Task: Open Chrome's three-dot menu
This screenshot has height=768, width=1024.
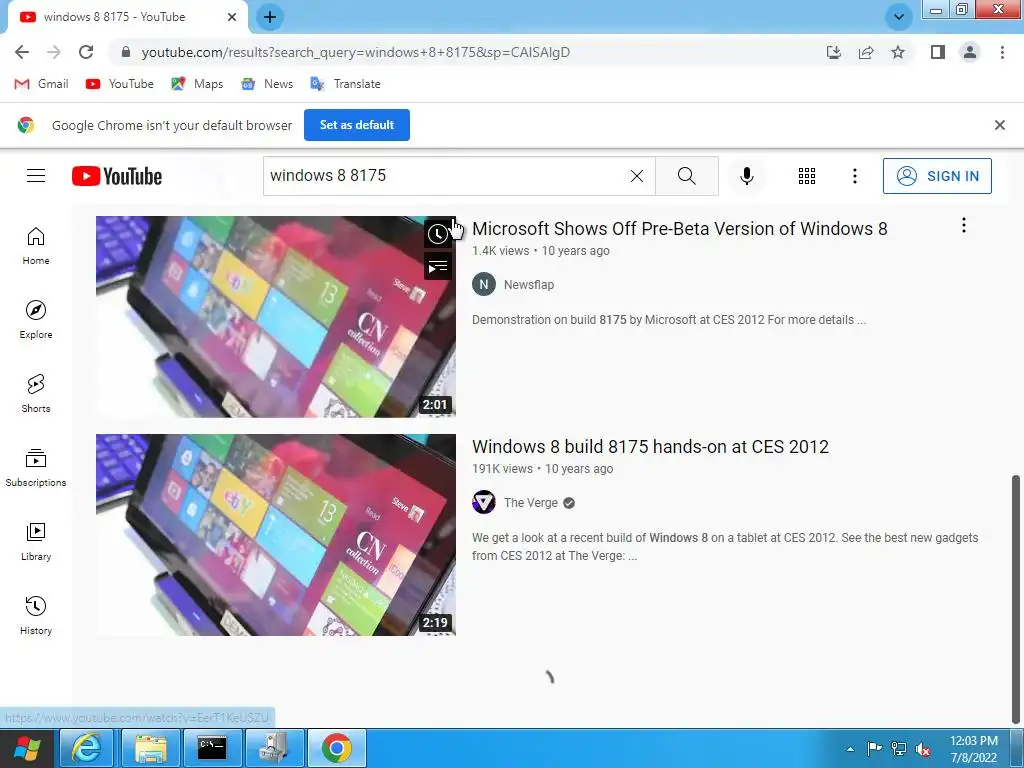Action: 1002,52
